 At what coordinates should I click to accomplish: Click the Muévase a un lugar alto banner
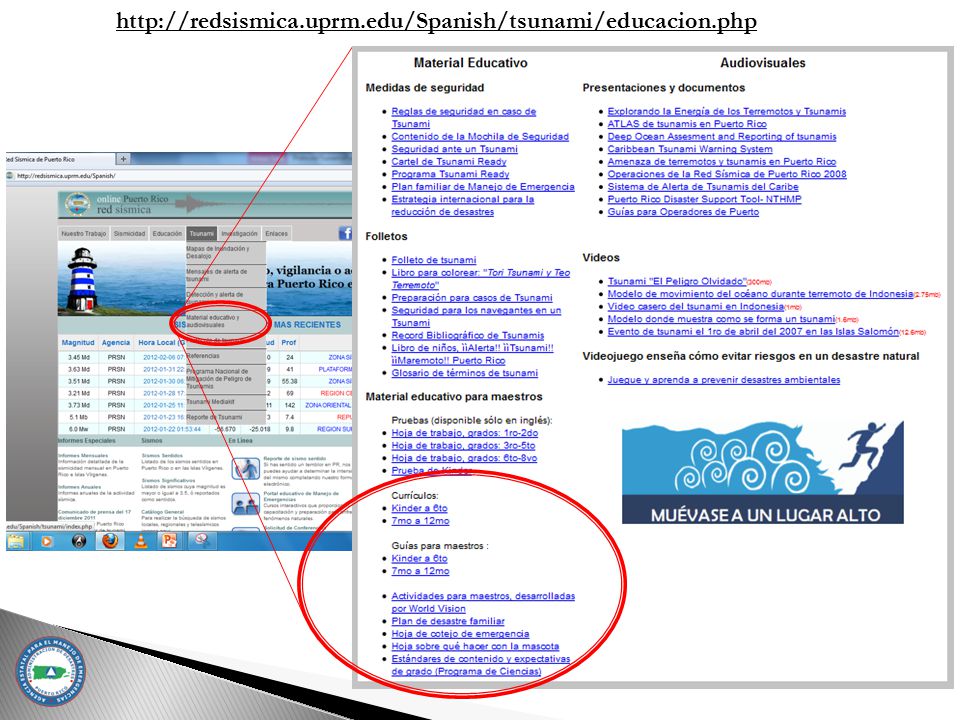(x=763, y=472)
